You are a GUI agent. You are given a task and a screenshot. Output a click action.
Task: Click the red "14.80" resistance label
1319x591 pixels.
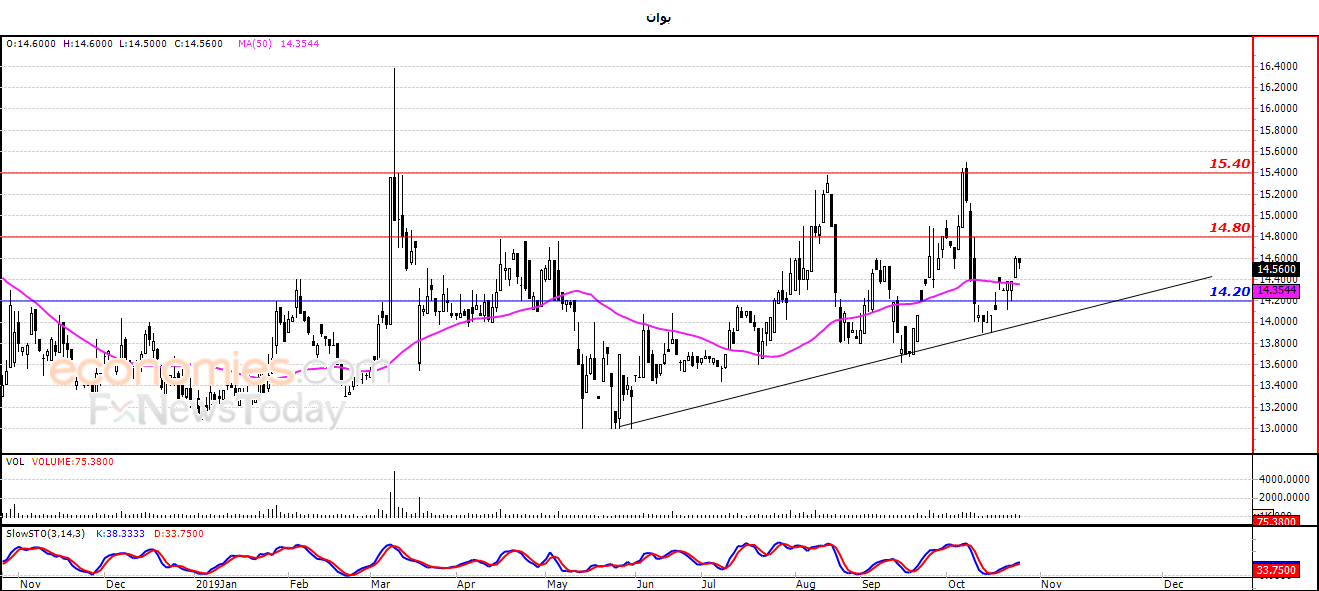(1229, 227)
